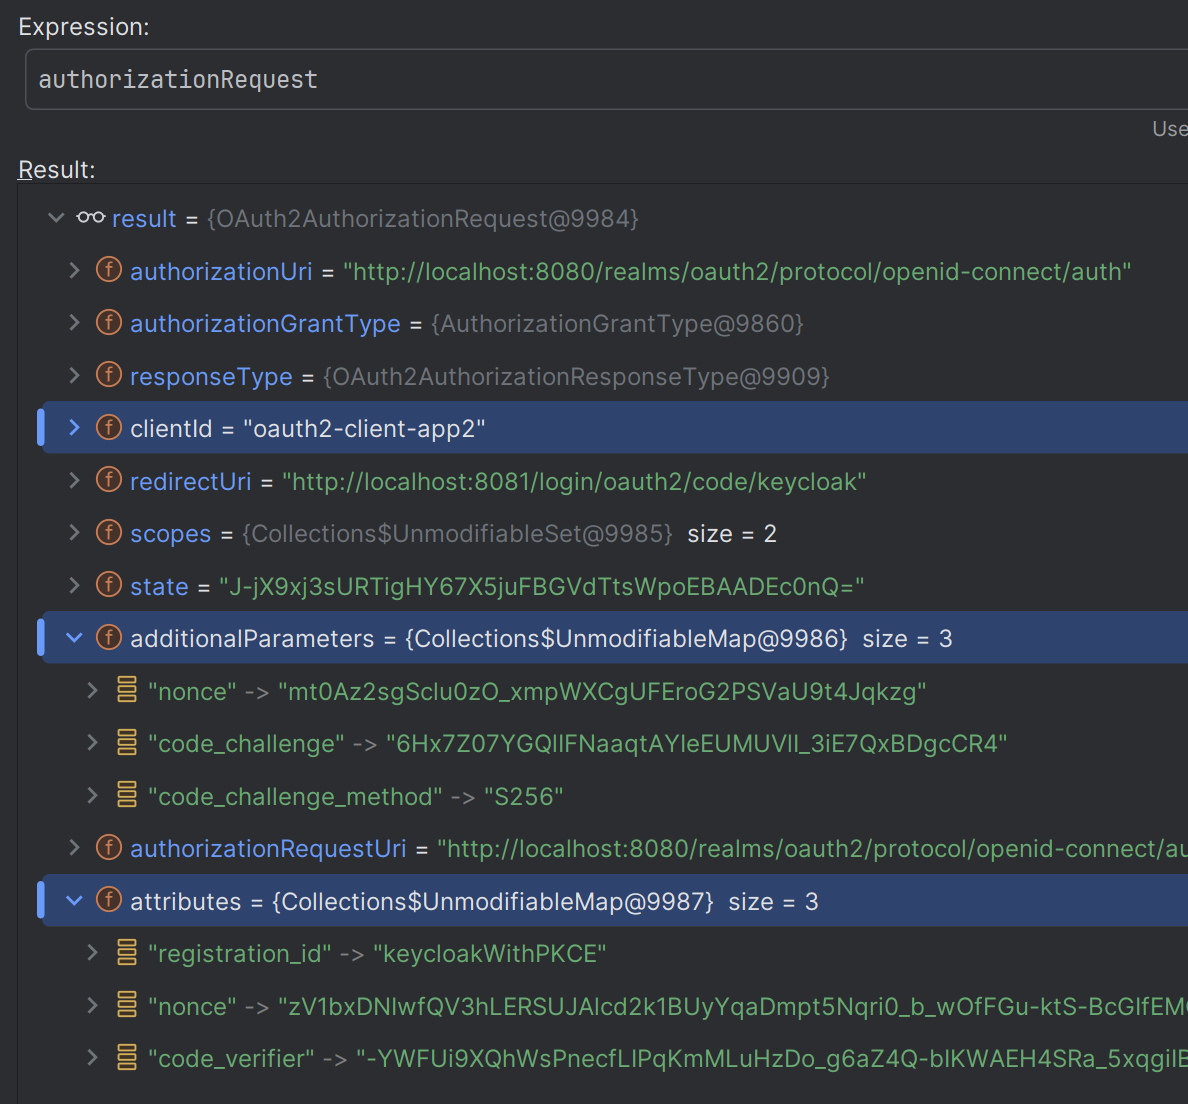The width and height of the screenshot is (1188, 1104).
Task: Expand the authorizationGrantType field
Action: tap(74, 323)
